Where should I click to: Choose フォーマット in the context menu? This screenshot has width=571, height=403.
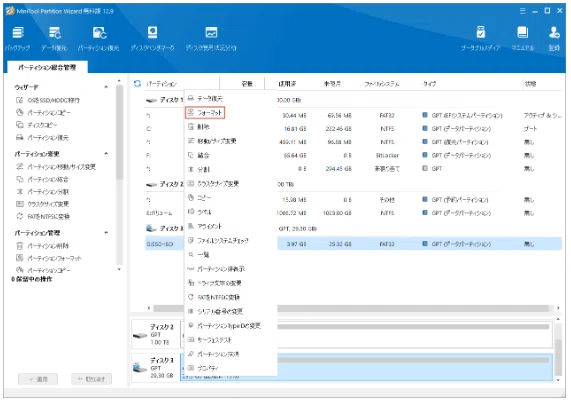[205, 113]
